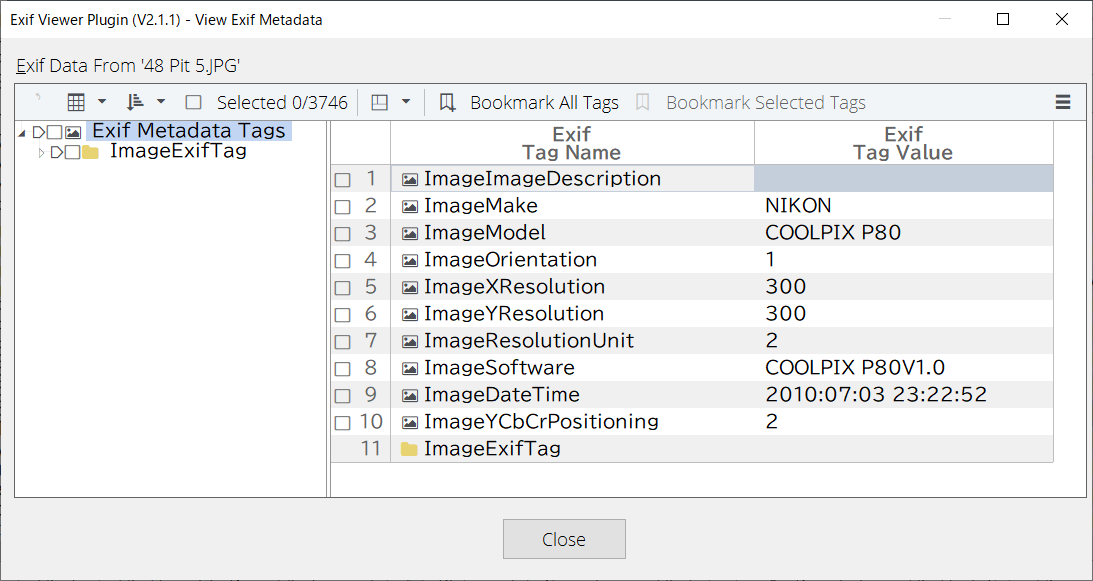Viewport: 1093px width, 581px height.
Task: Click the Exif Tag Name column header
Action: (572, 143)
